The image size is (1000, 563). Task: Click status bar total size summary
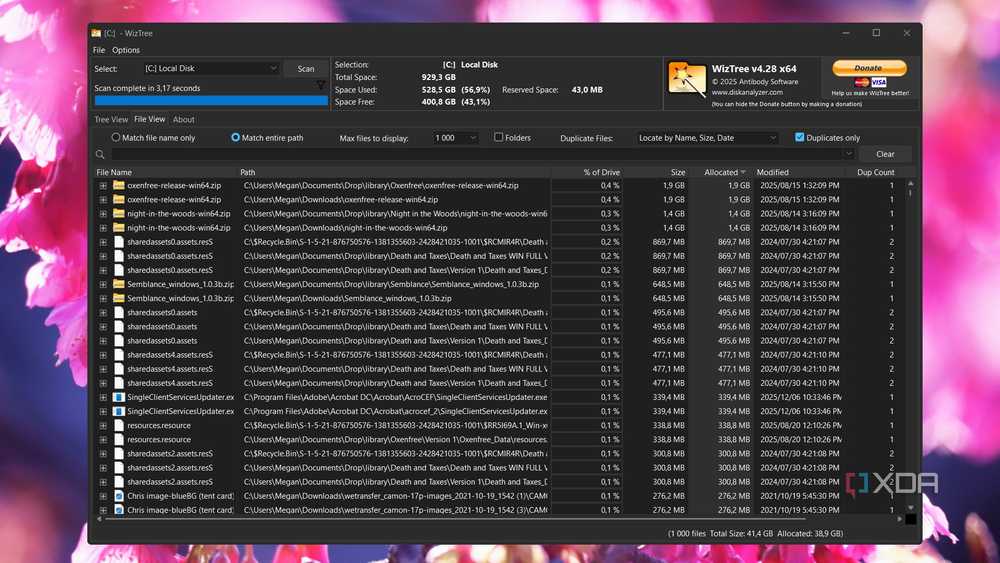click(755, 533)
